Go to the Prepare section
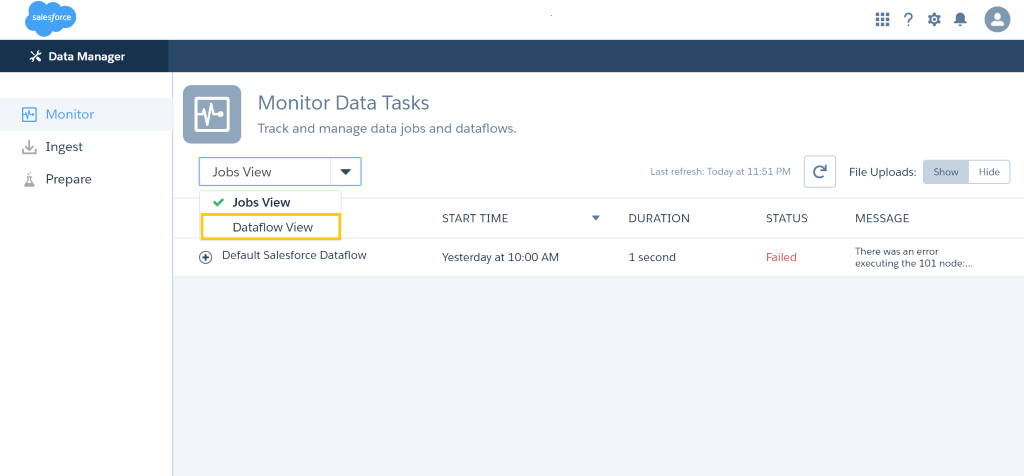 (x=86, y=180)
